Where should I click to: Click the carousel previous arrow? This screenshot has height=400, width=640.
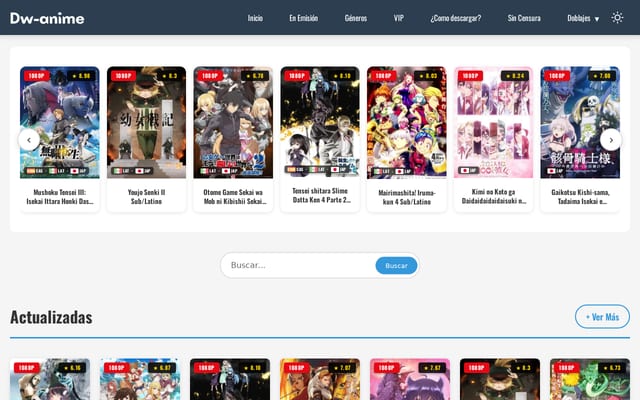[x=29, y=140]
